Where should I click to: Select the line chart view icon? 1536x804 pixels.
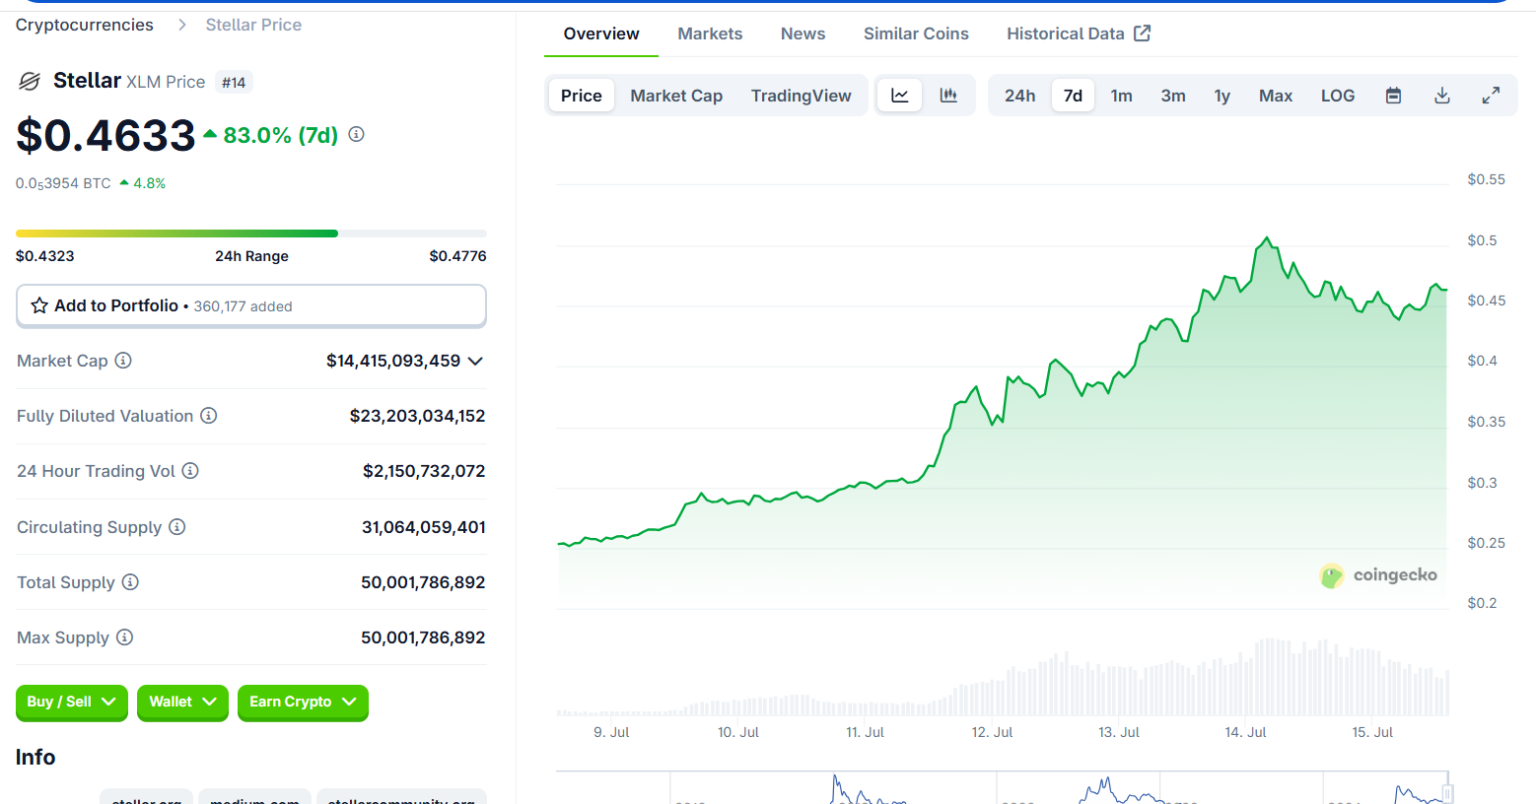coord(899,94)
